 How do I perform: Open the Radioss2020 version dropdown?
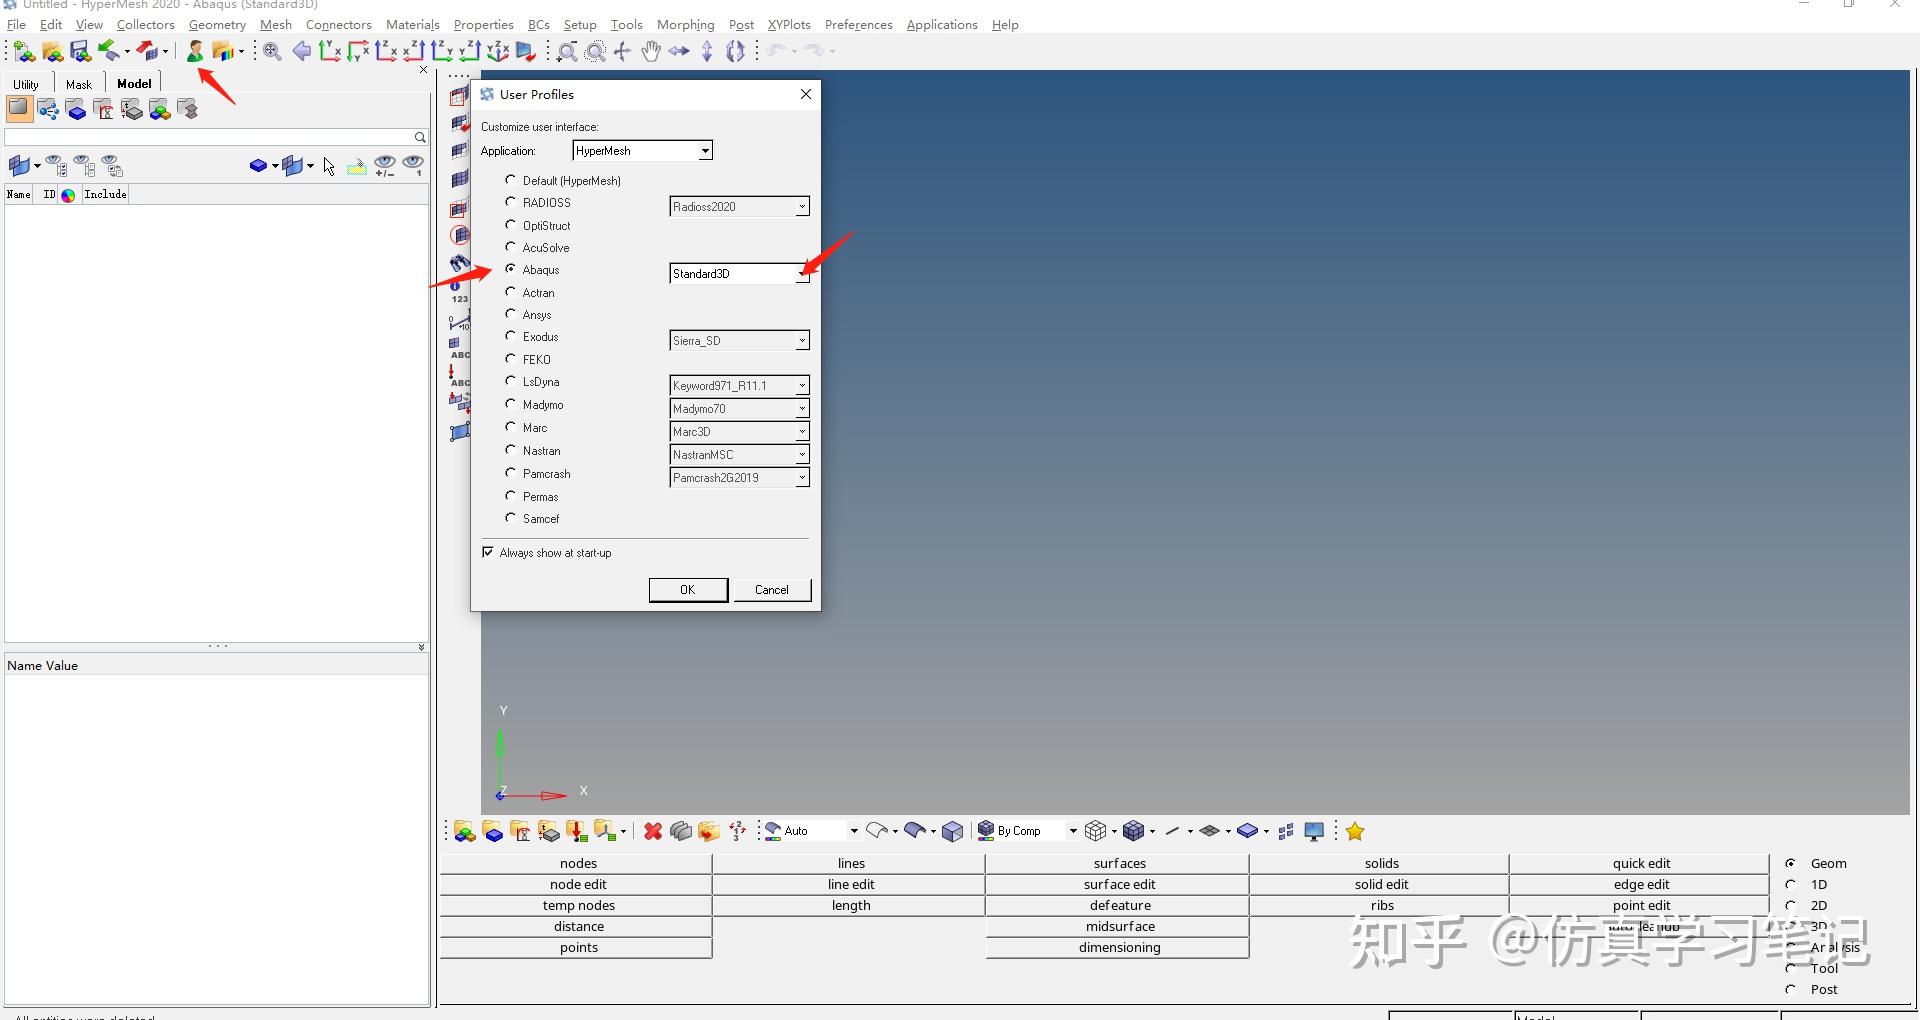click(739, 207)
